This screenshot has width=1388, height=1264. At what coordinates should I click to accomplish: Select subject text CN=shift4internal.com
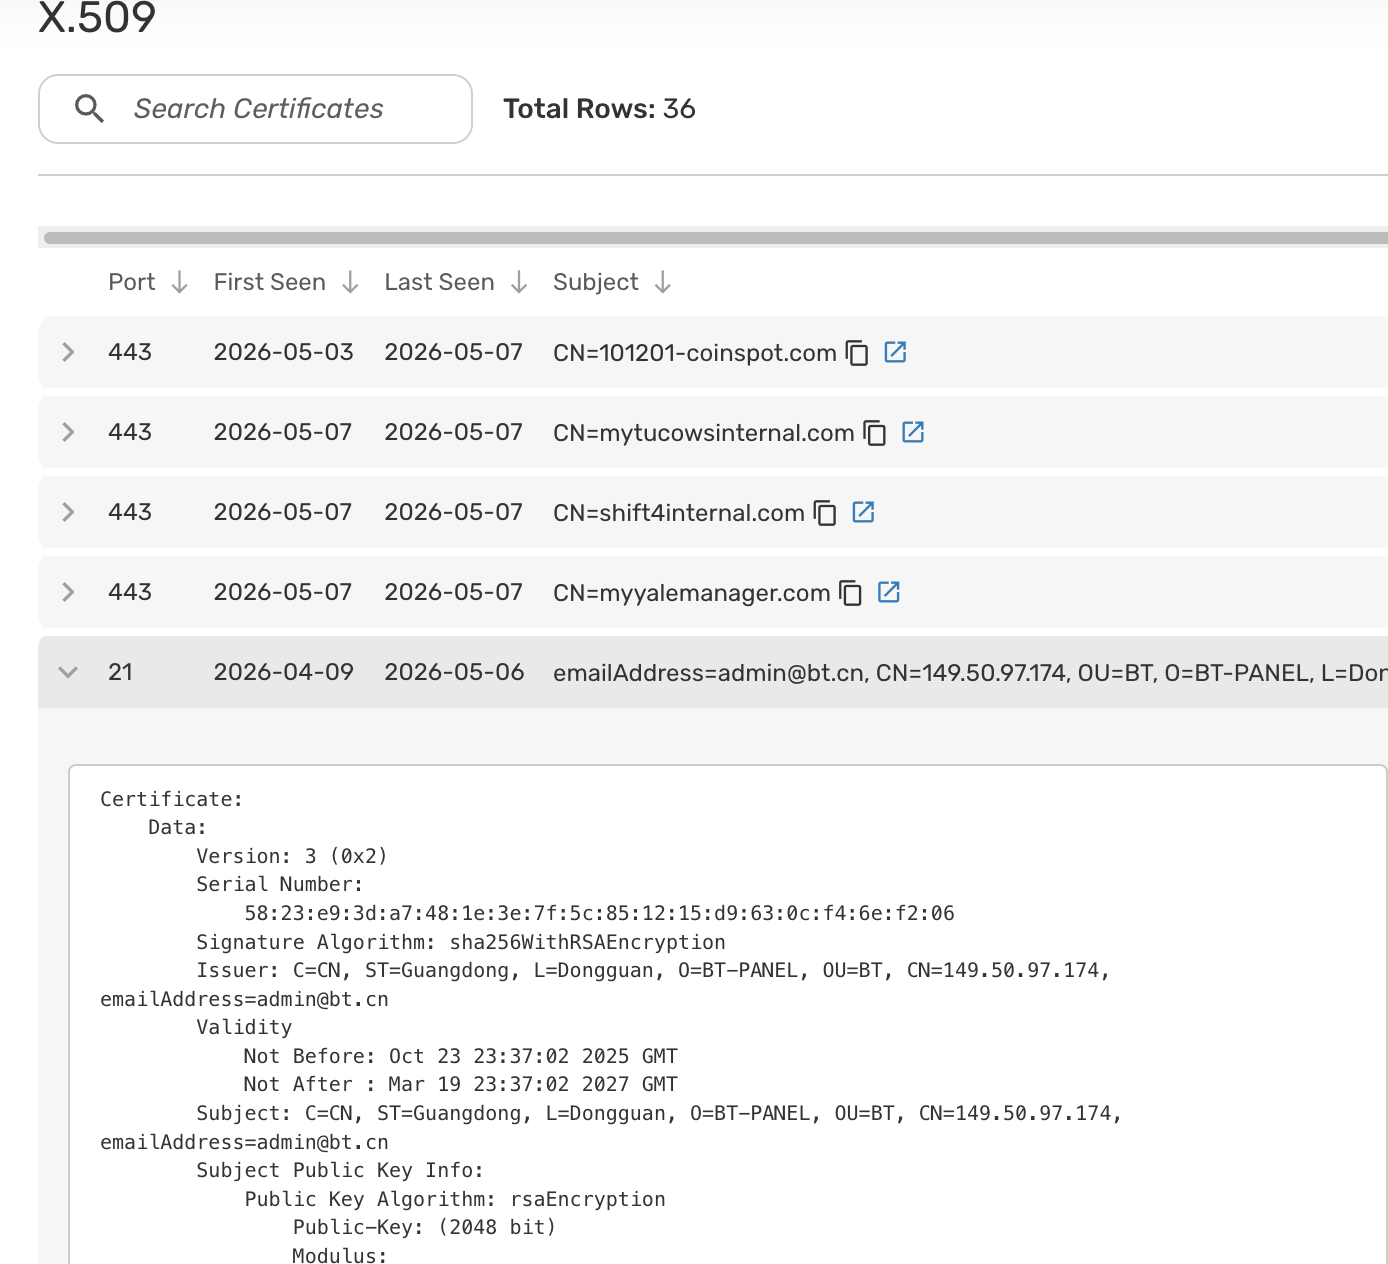(x=679, y=513)
